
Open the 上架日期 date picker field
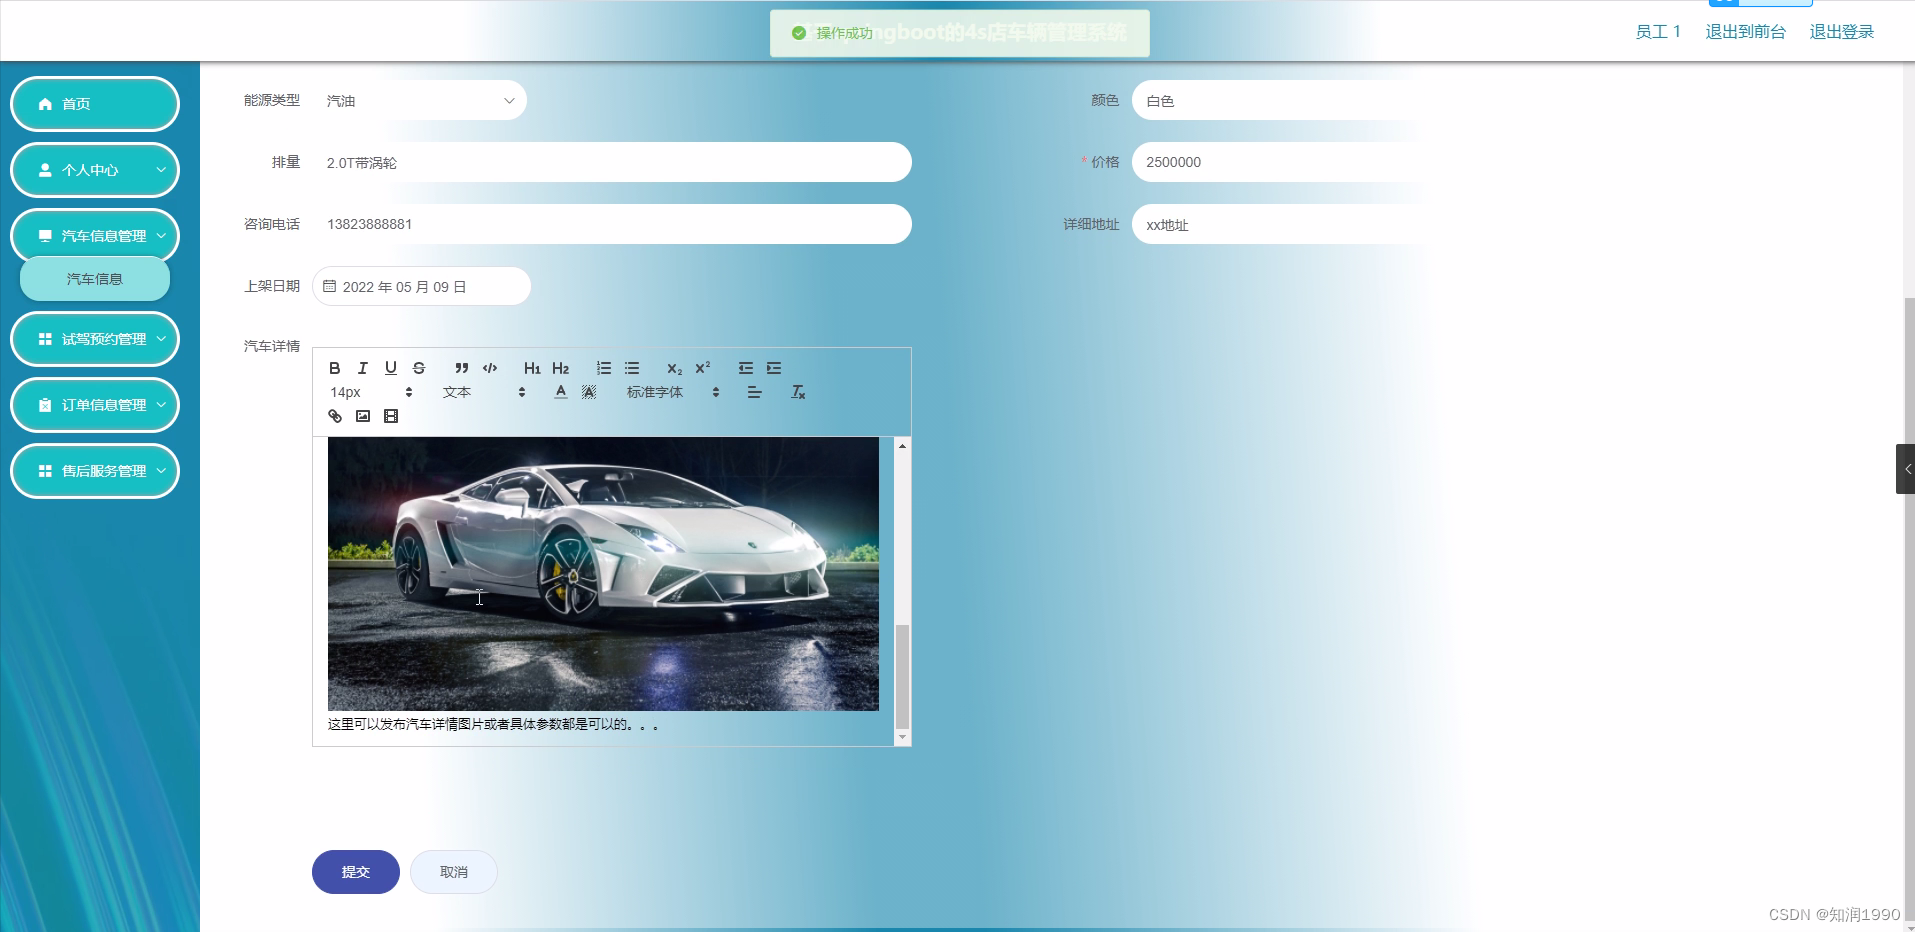click(421, 286)
